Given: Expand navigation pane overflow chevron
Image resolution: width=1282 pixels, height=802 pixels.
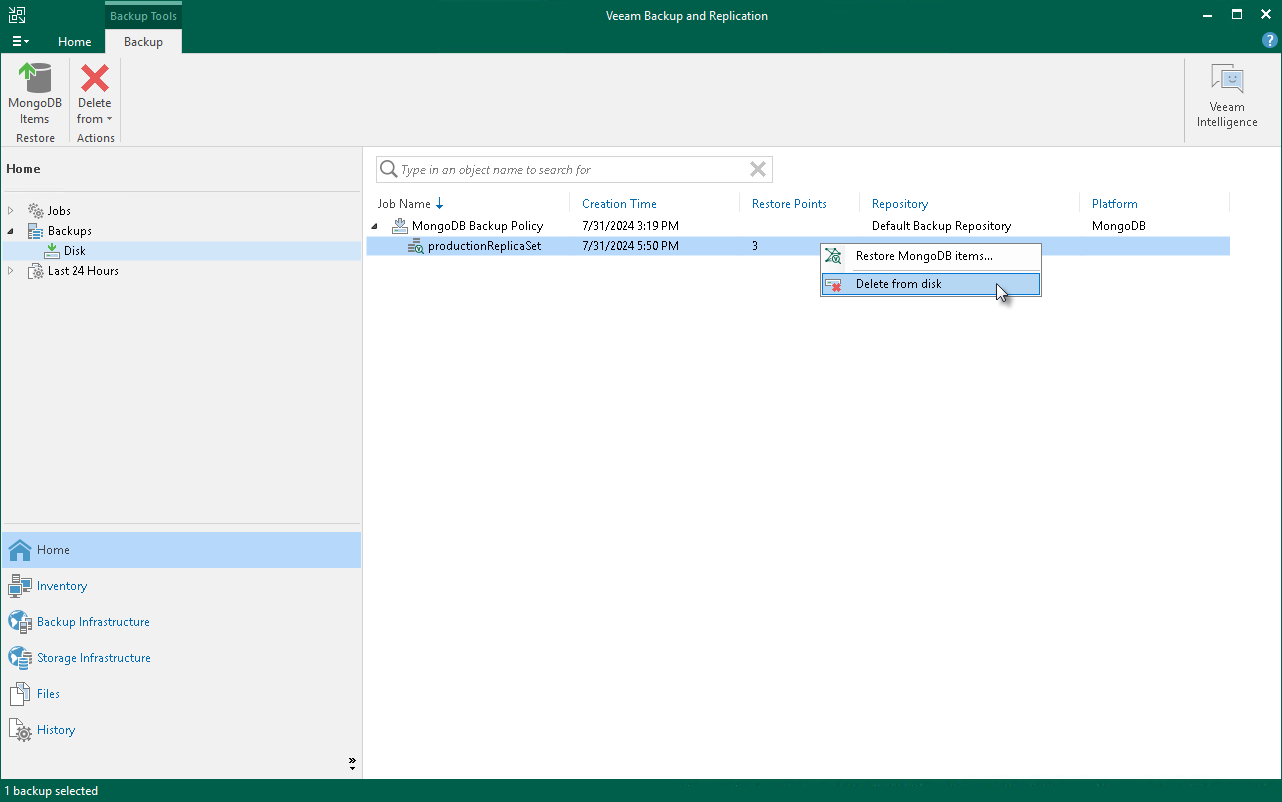Looking at the screenshot, I should click(x=352, y=763).
